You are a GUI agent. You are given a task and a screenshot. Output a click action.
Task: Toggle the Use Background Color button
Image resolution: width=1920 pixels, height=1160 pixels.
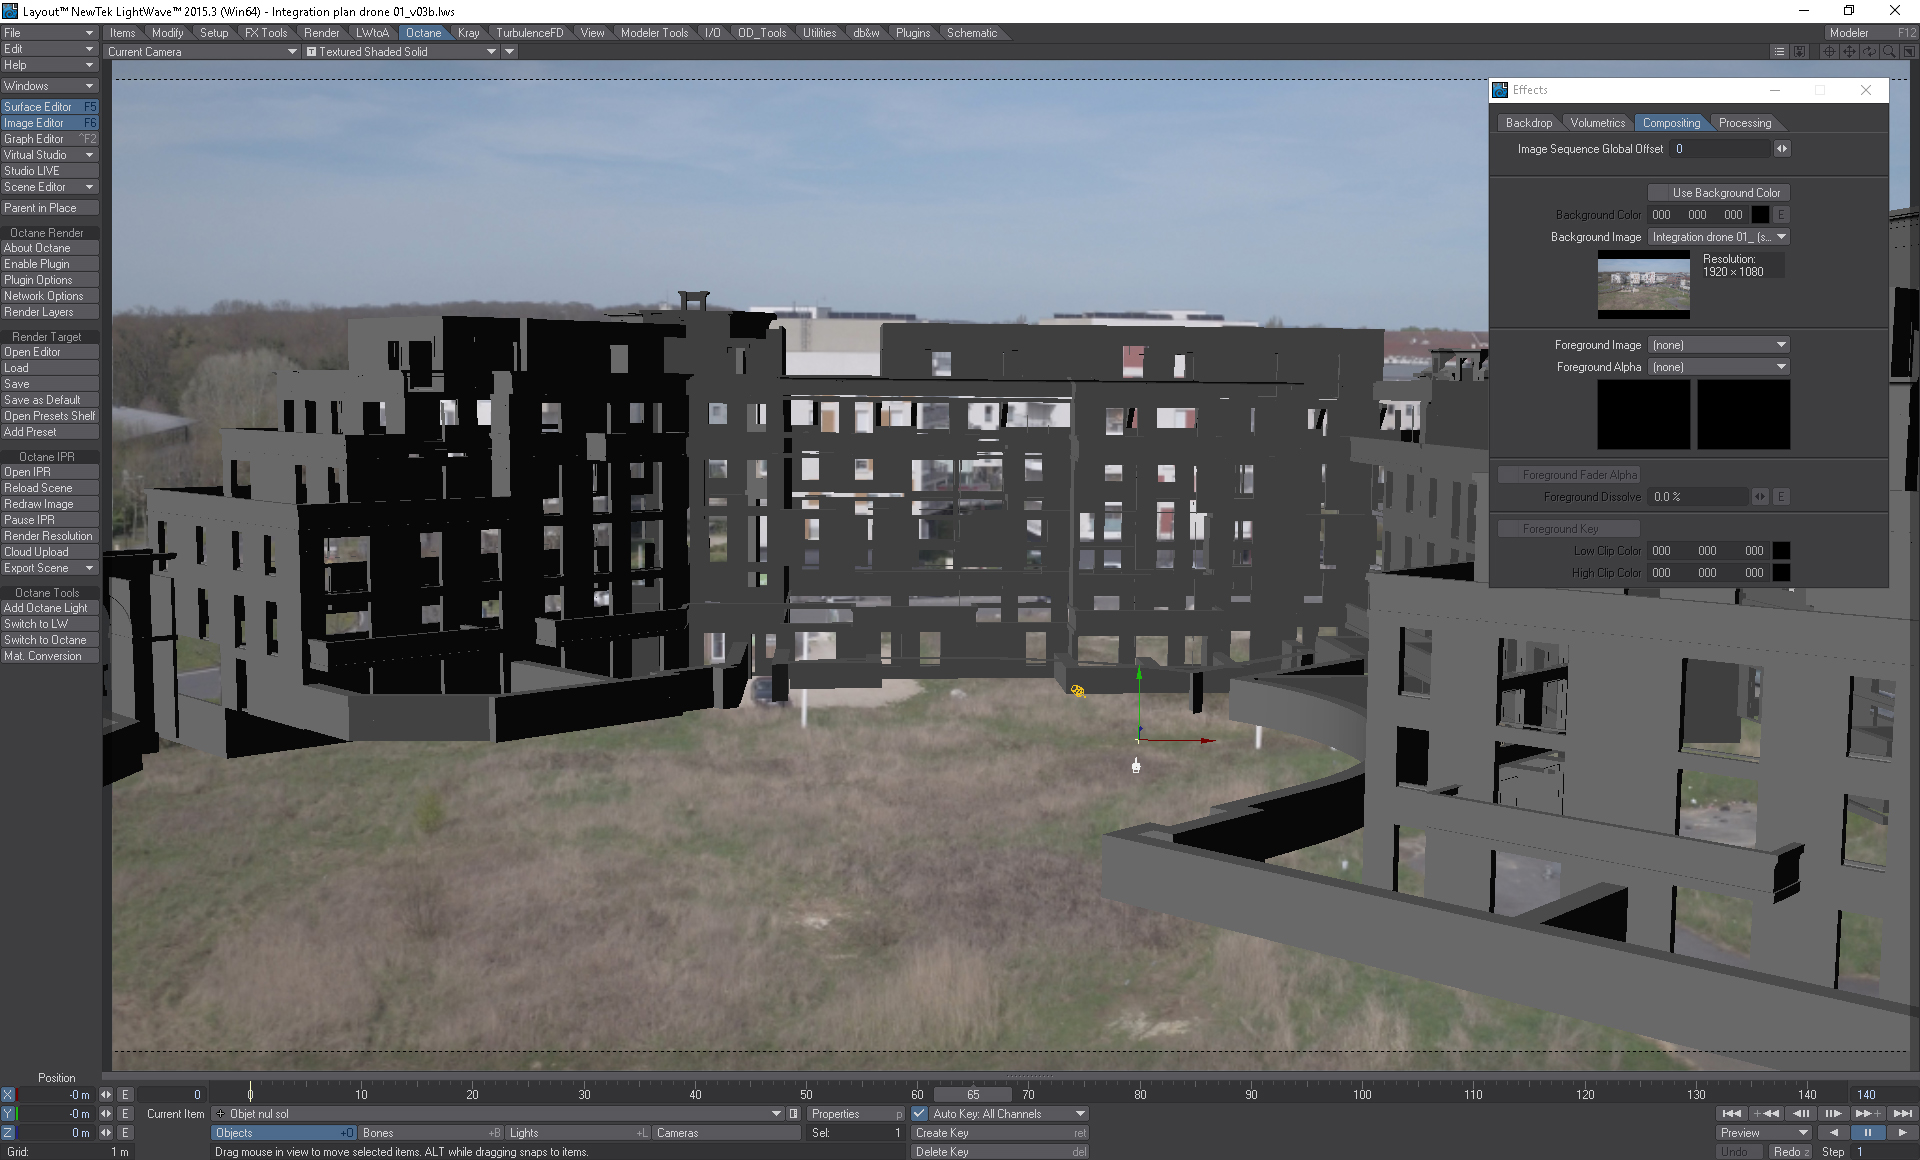click(1718, 193)
